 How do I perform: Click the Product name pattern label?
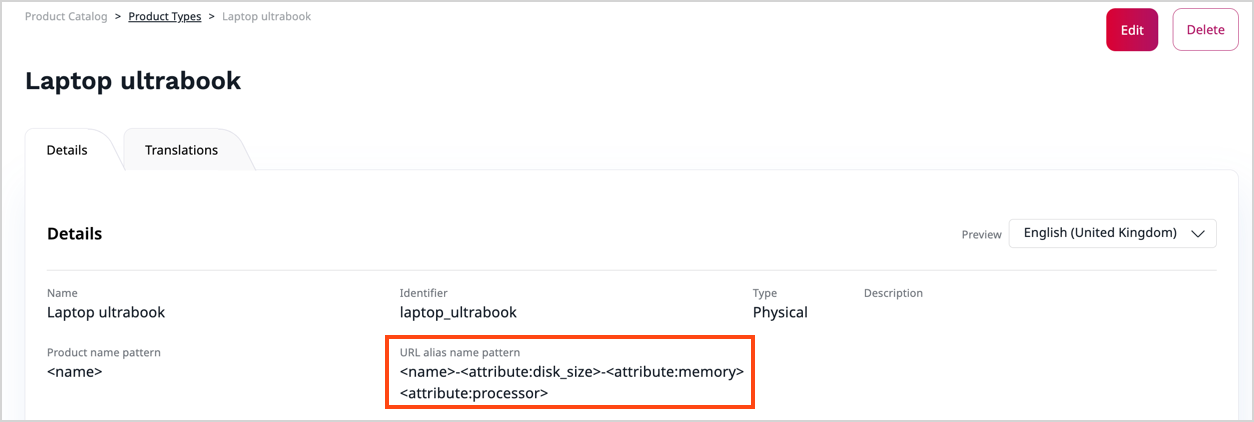104,353
